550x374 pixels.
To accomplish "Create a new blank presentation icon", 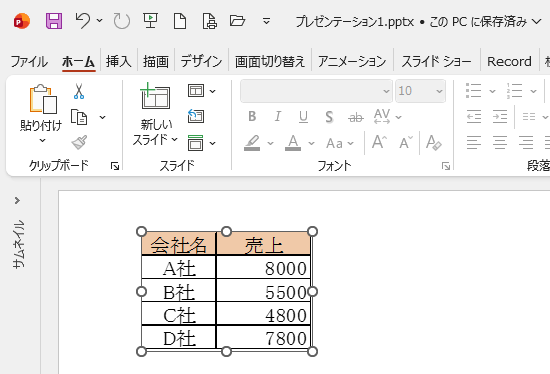I will pos(180,21).
